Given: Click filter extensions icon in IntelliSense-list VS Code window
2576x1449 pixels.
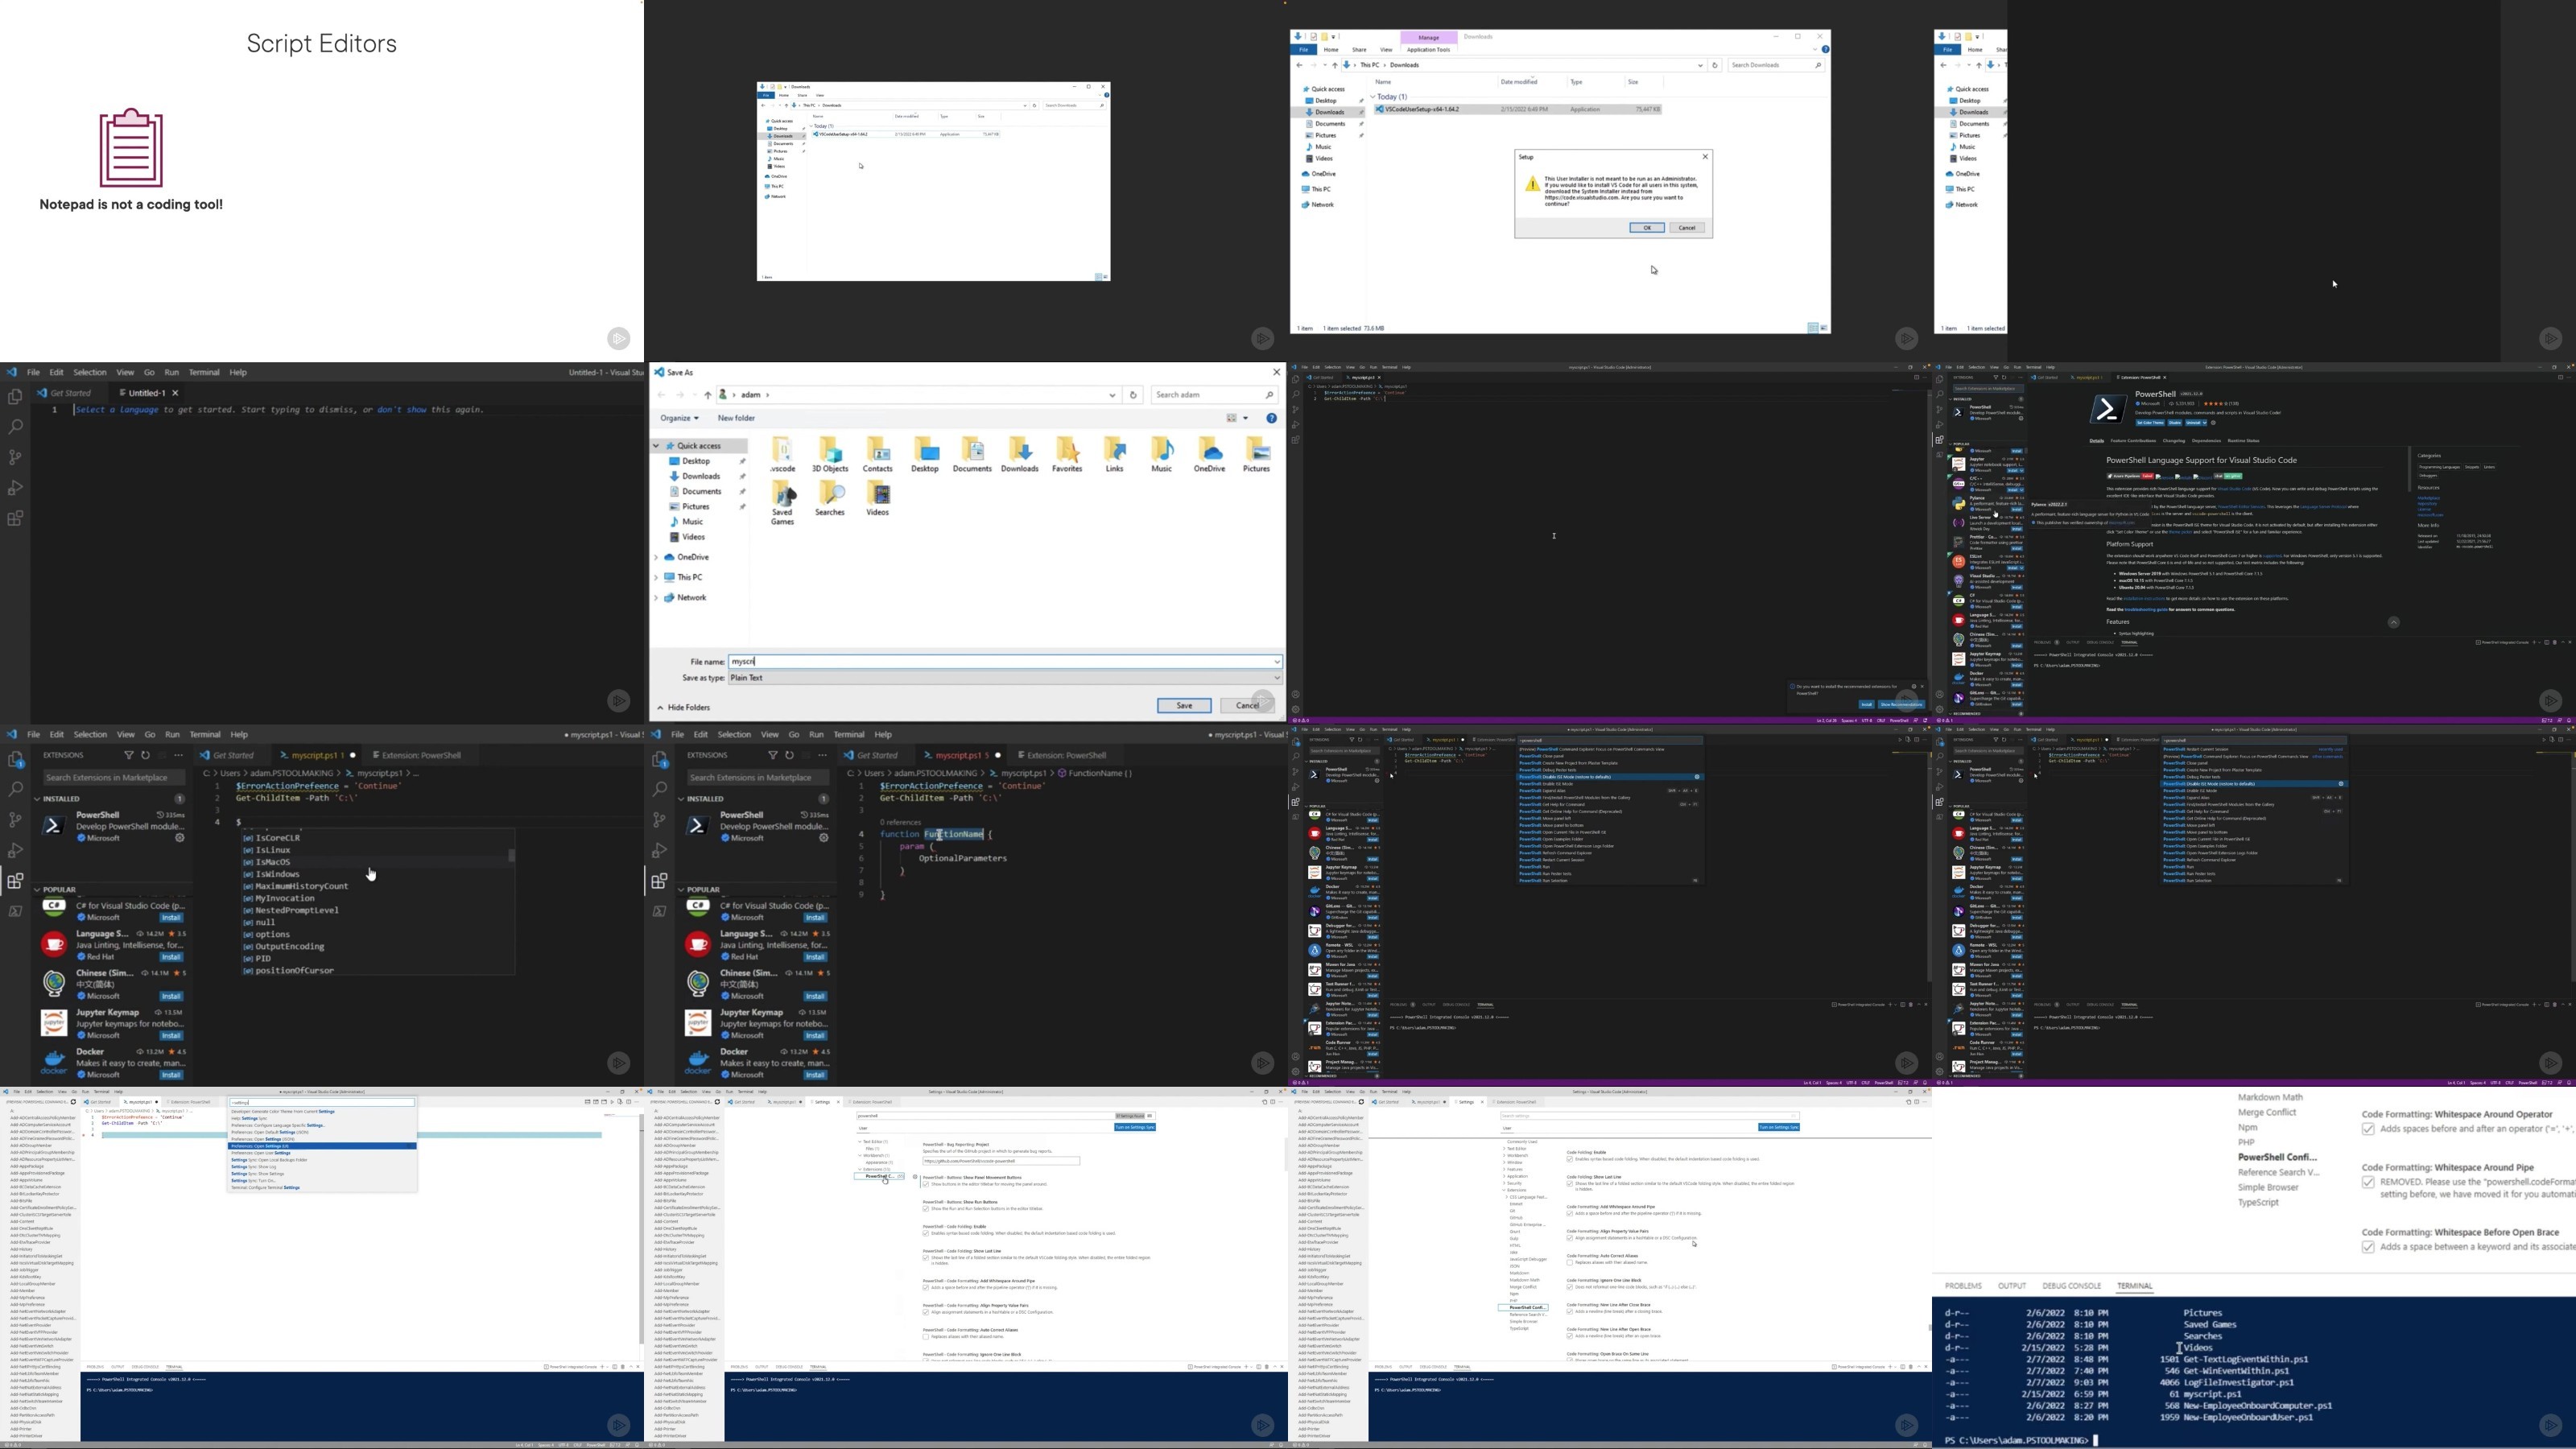Looking at the screenshot, I should coord(129,755).
